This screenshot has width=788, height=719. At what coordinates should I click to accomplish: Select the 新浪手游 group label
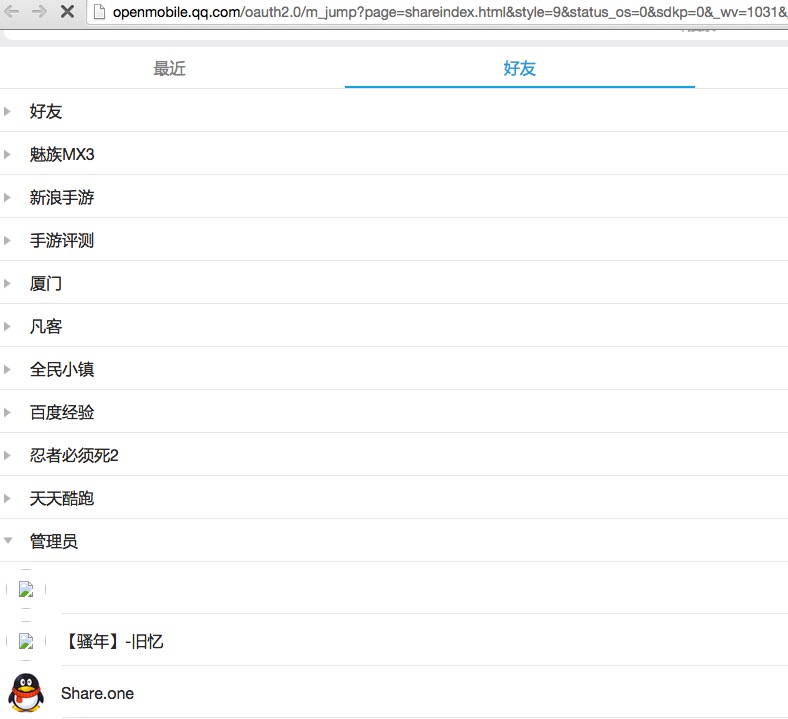click(x=62, y=197)
